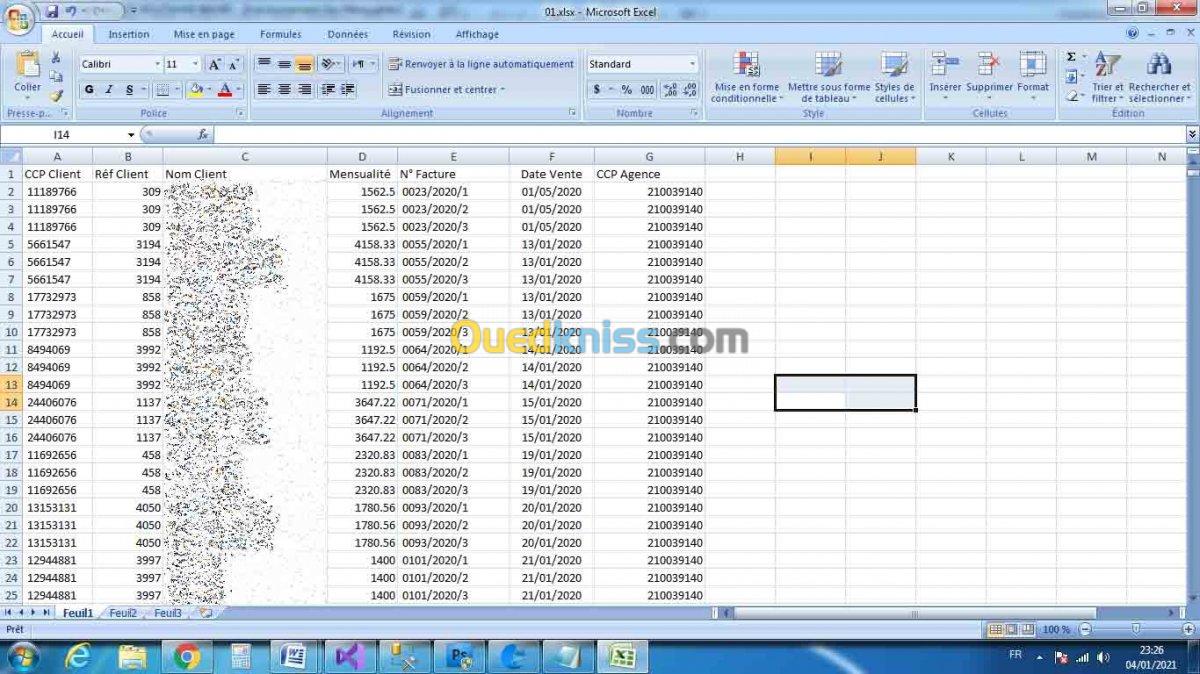The height and width of the screenshot is (674, 1200).
Task: Save the workbook with the floppy icon
Action: point(51,12)
